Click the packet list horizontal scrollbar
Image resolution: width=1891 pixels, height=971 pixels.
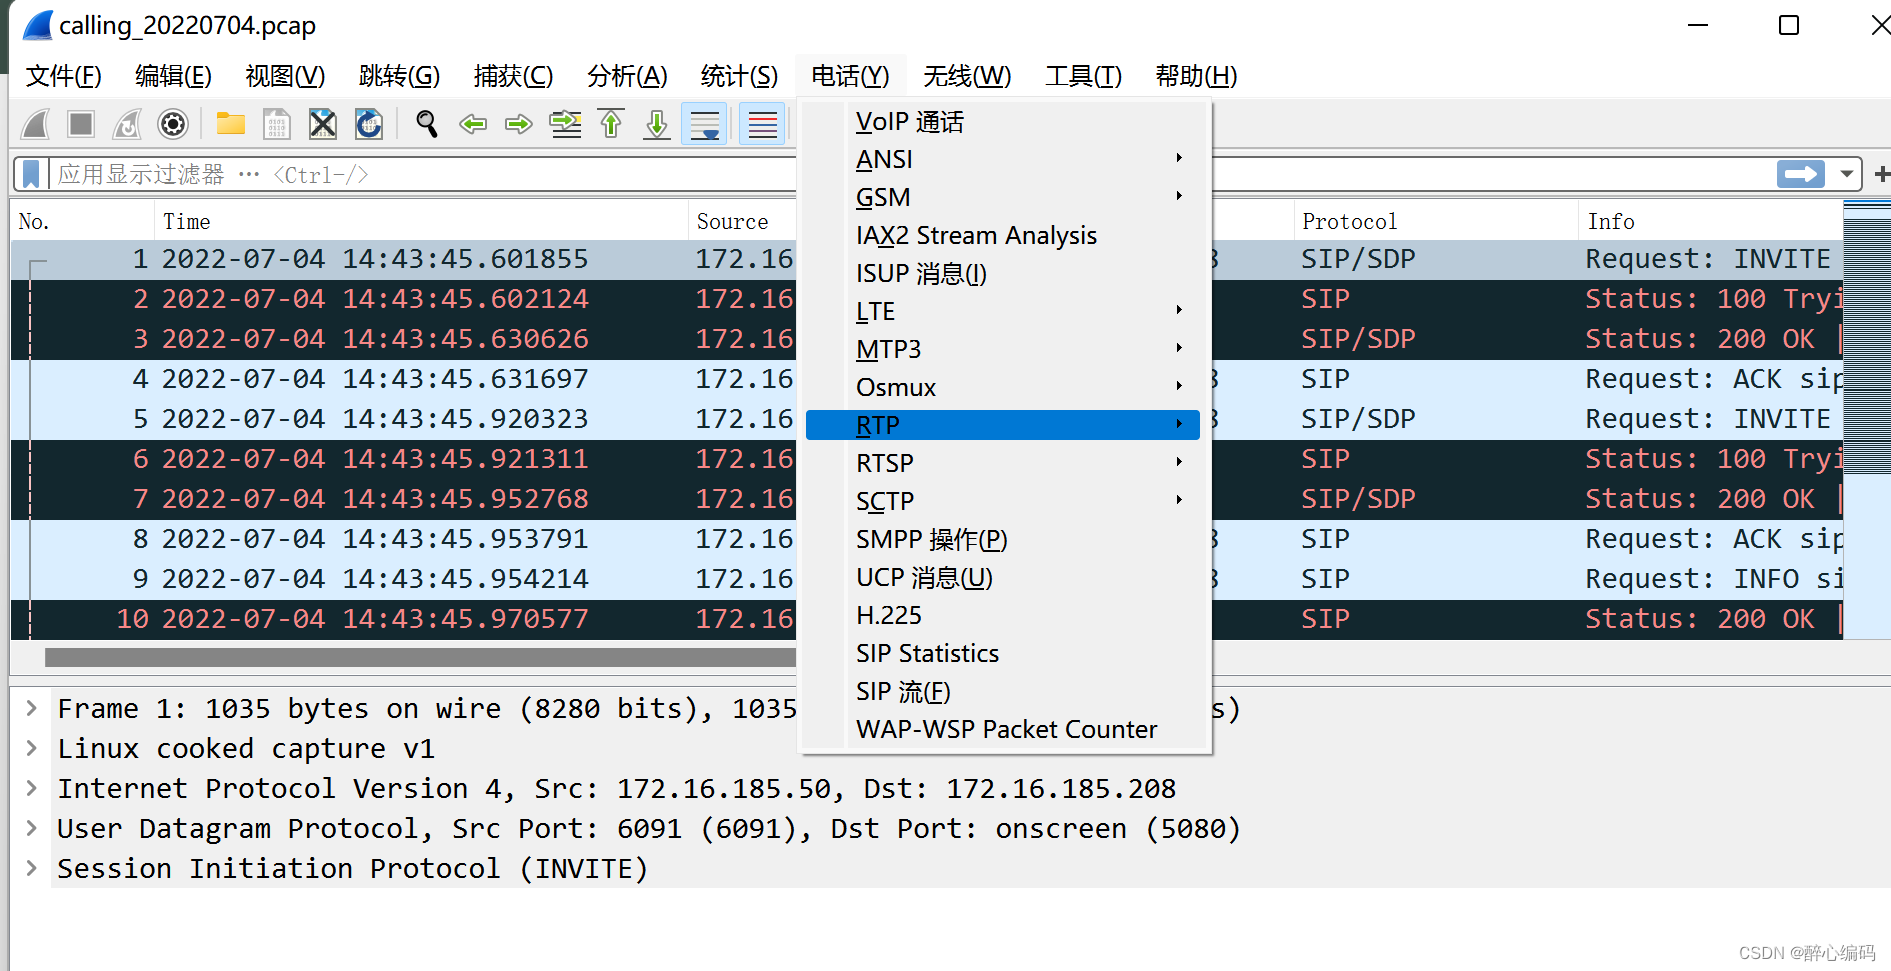(x=420, y=657)
